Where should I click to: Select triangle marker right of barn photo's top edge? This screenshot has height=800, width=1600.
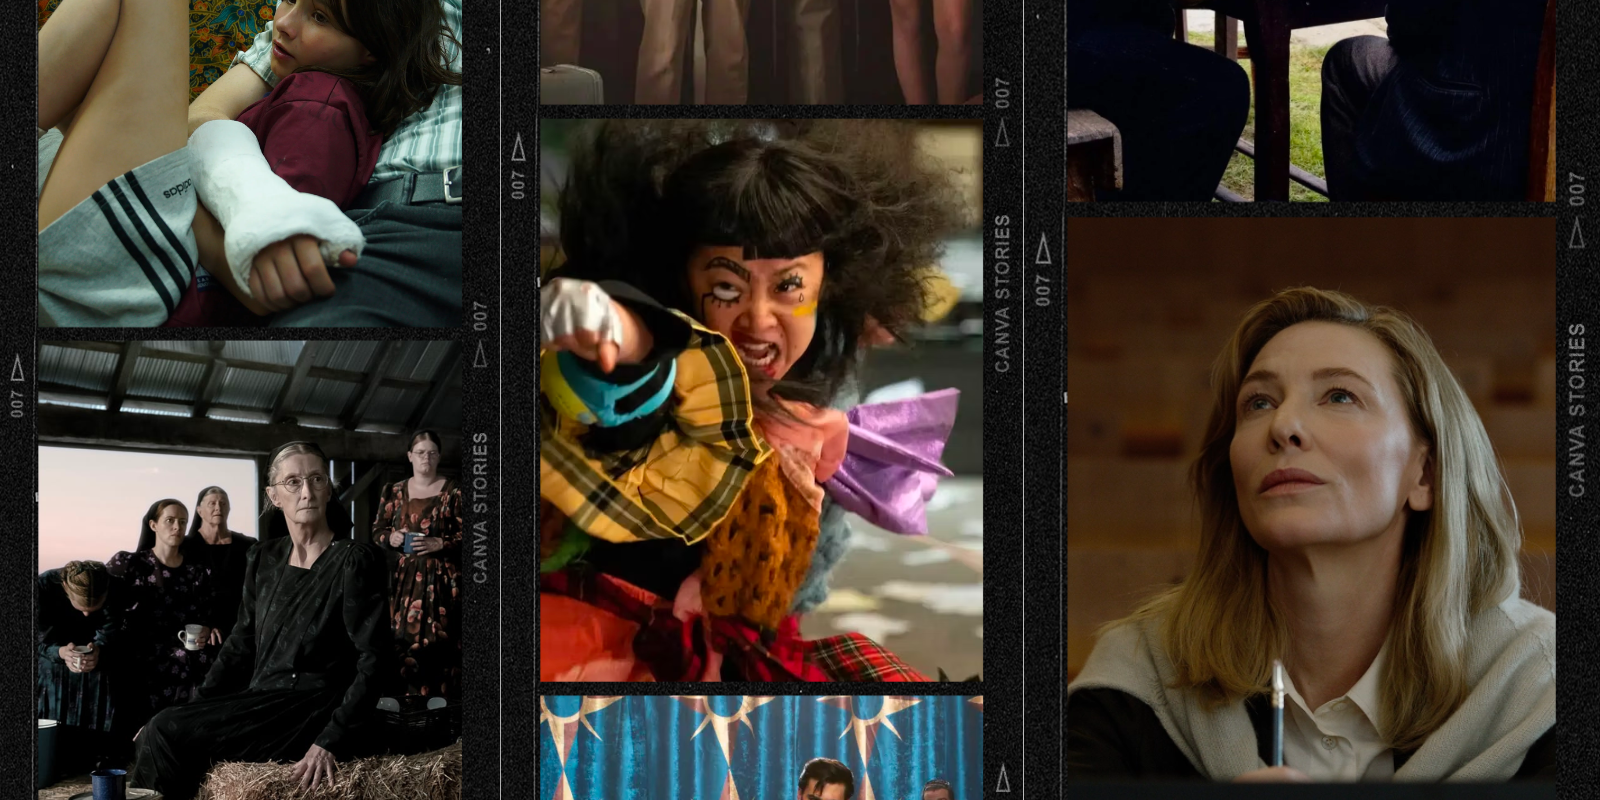click(480, 354)
